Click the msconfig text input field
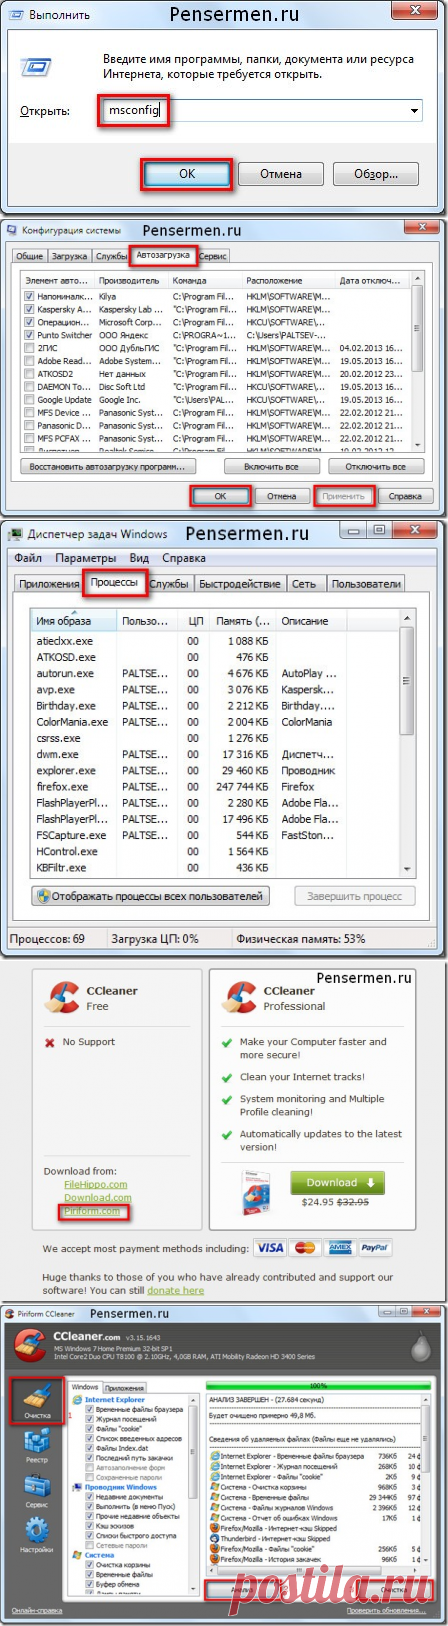The image size is (448, 1626). (x=132, y=110)
